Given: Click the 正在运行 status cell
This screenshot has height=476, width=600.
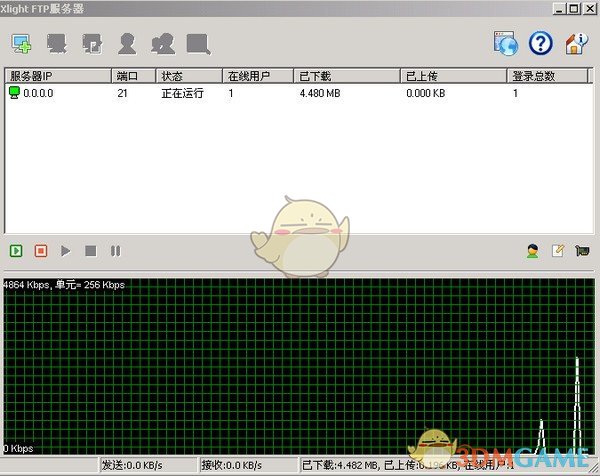Looking at the screenshot, I should point(183,93).
